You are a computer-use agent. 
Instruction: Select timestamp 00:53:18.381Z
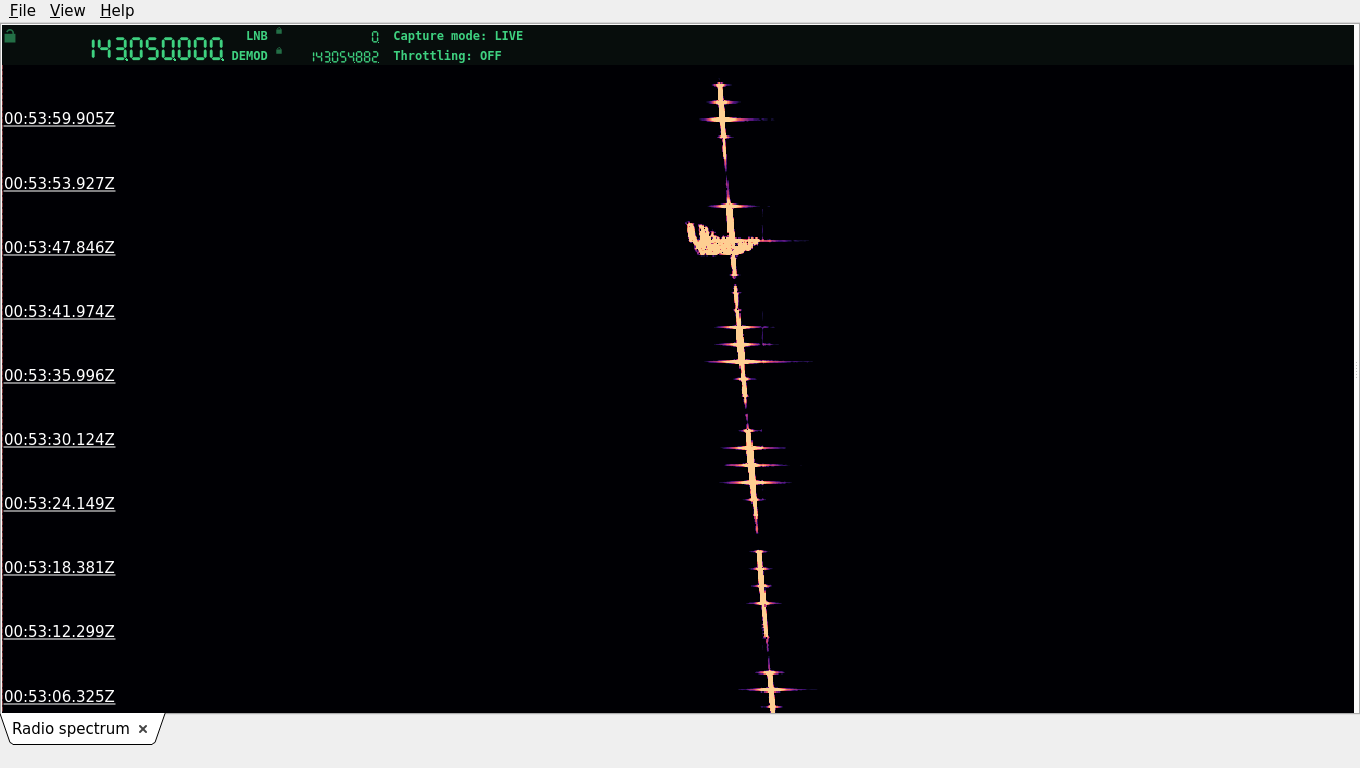pyautogui.click(x=59, y=567)
